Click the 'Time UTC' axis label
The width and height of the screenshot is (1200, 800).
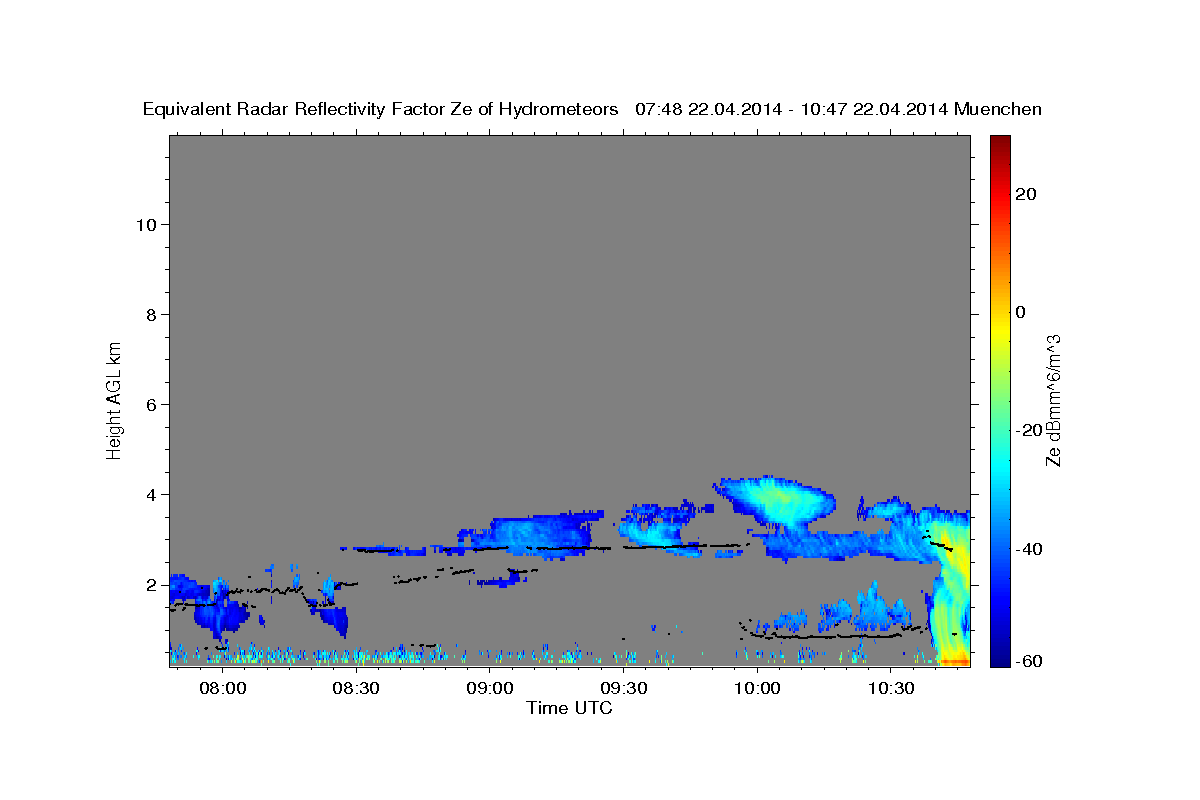click(x=569, y=708)
